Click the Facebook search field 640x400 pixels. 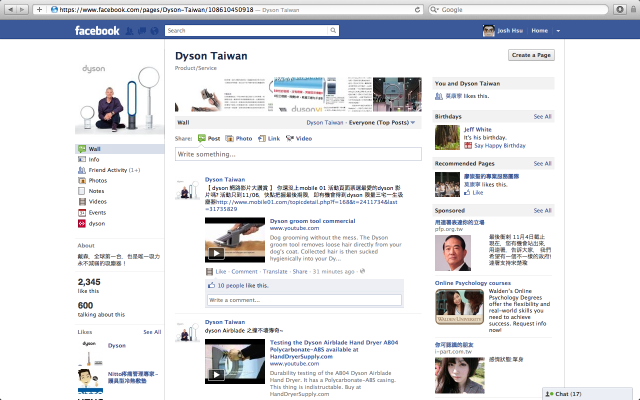246,30
